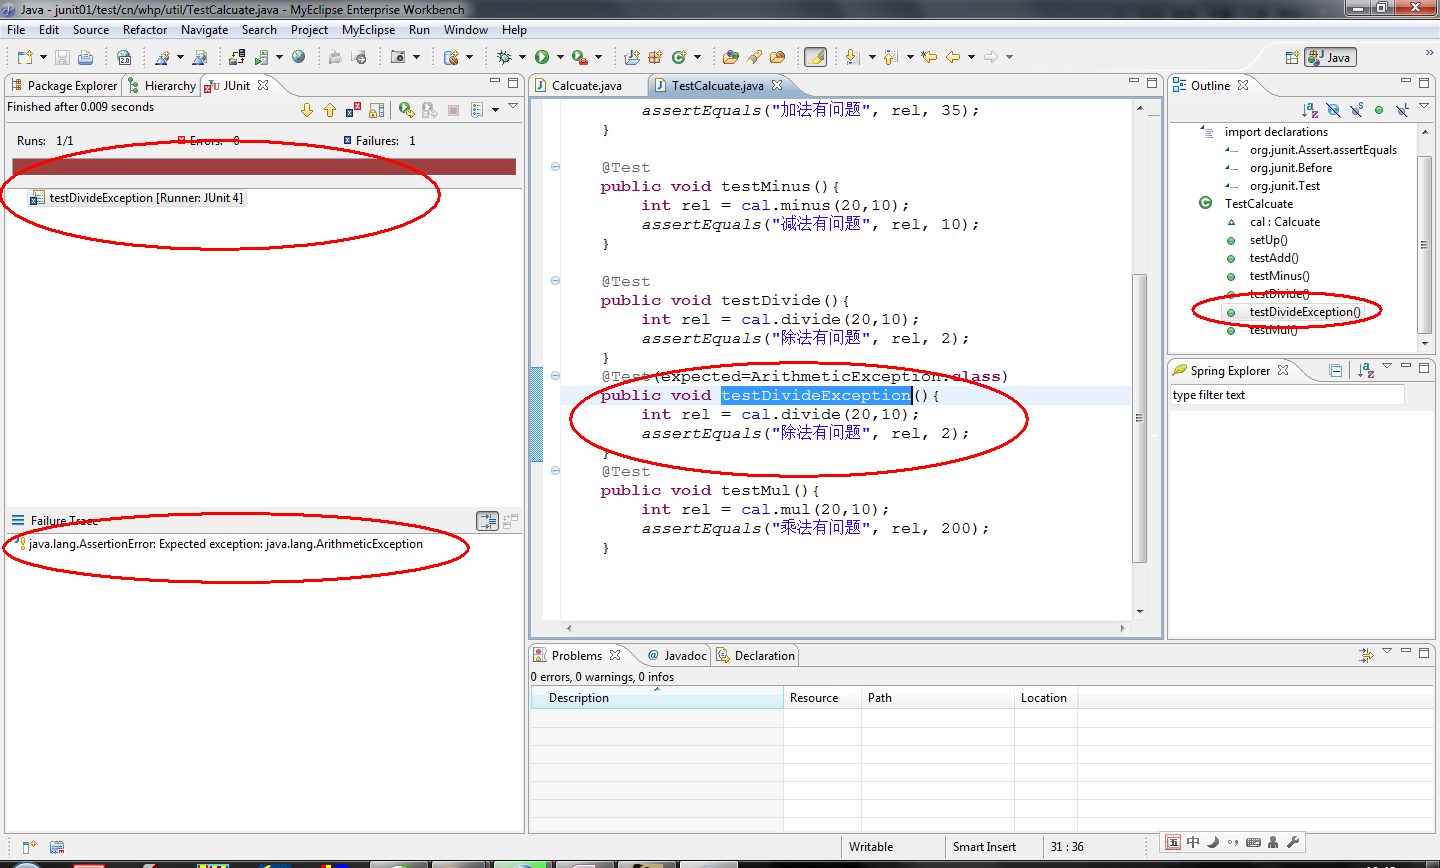Click Spring Explorer filter text field
Viewport: 1440px width, 868px height.
click(x=1287, y=395)
